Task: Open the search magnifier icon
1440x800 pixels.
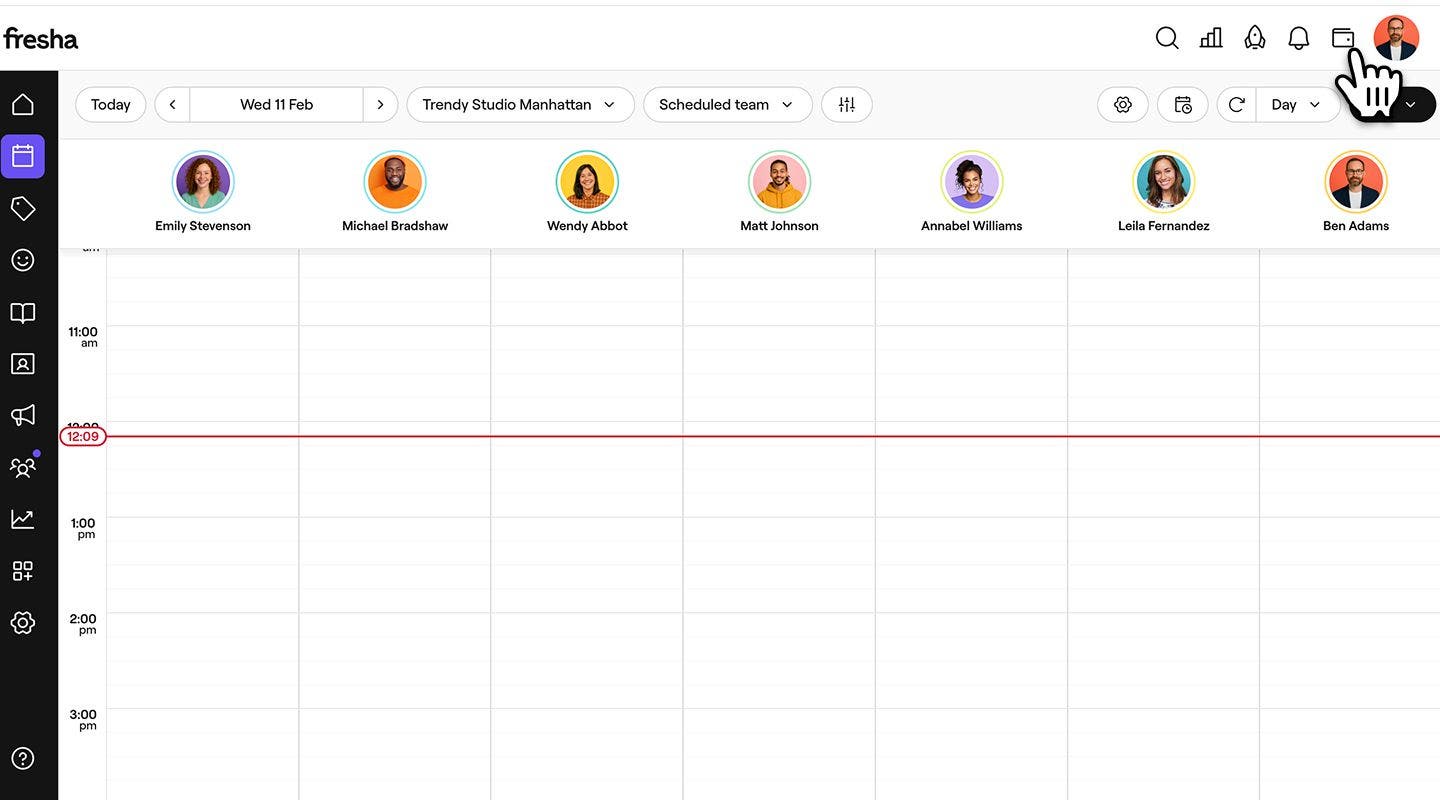Action: (1167, 38)
